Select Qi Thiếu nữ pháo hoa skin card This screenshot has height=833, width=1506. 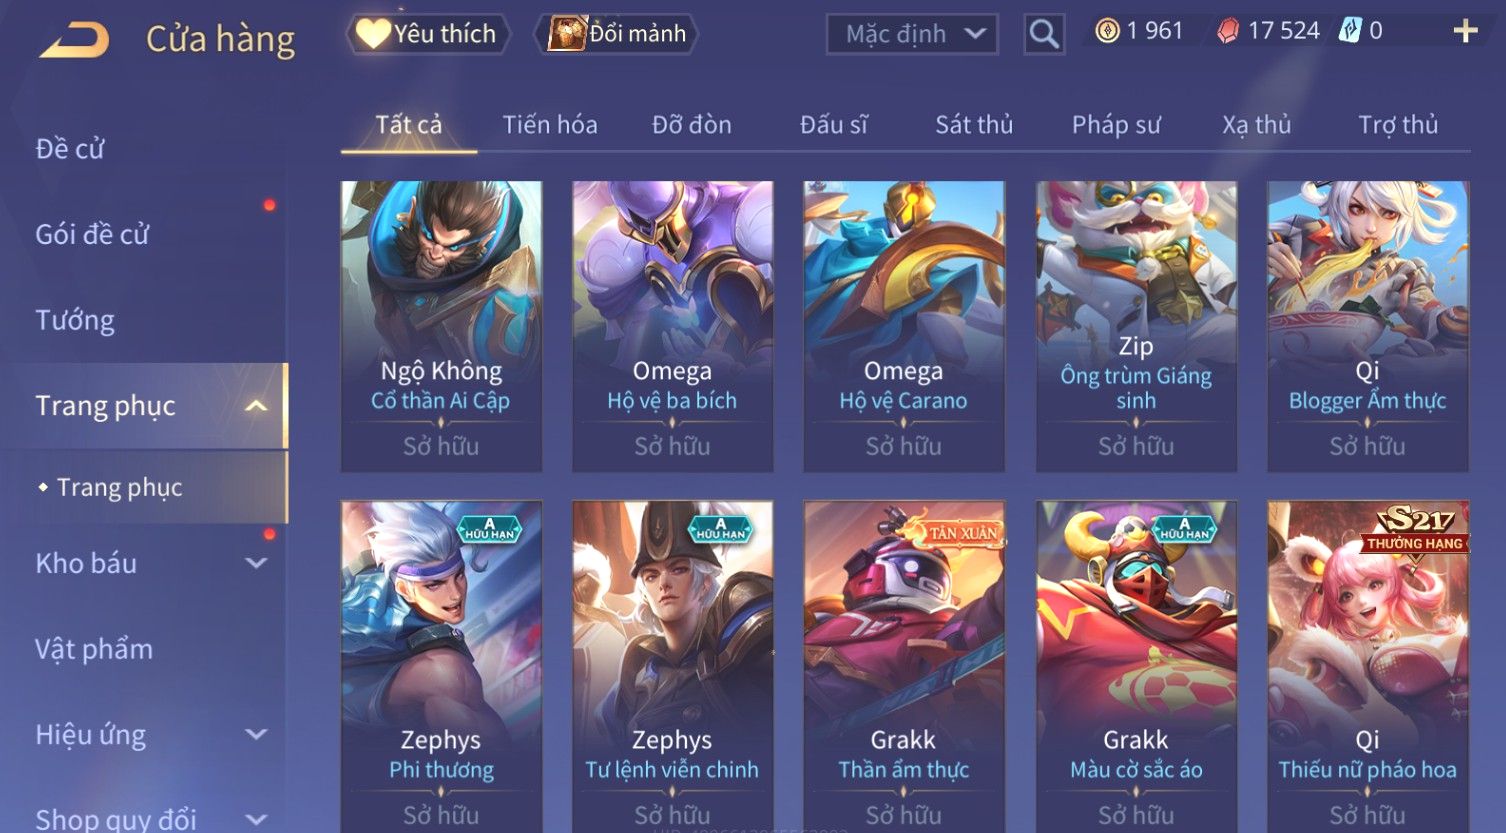(x=1368, y=666)
